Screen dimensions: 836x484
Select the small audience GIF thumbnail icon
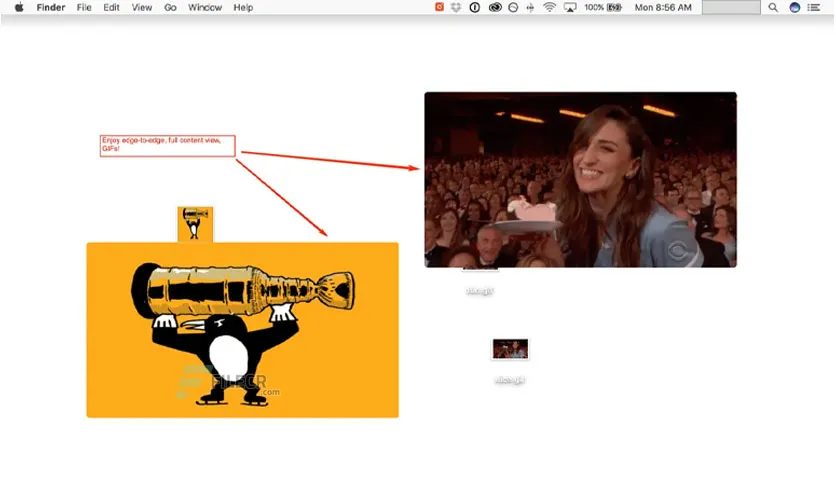coord(510,349)
